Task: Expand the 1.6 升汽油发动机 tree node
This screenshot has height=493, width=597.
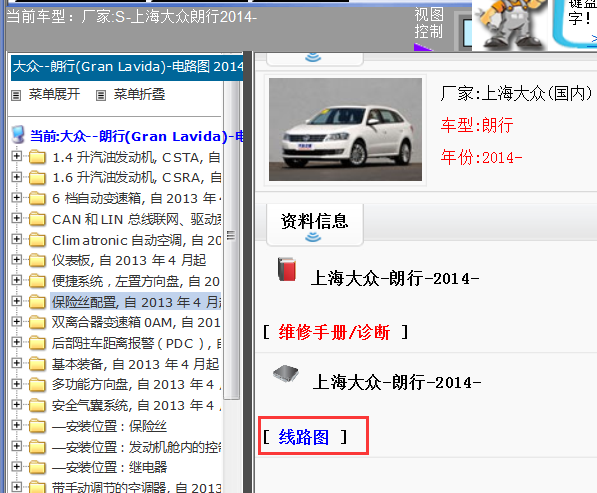Action: pos(16,177)
